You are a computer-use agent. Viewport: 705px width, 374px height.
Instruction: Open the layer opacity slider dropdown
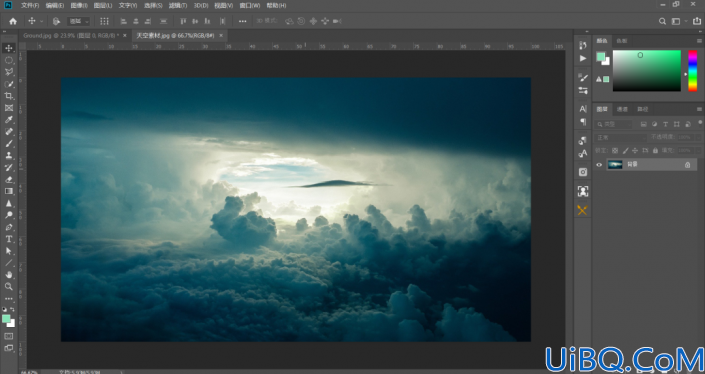click(699, 137)
